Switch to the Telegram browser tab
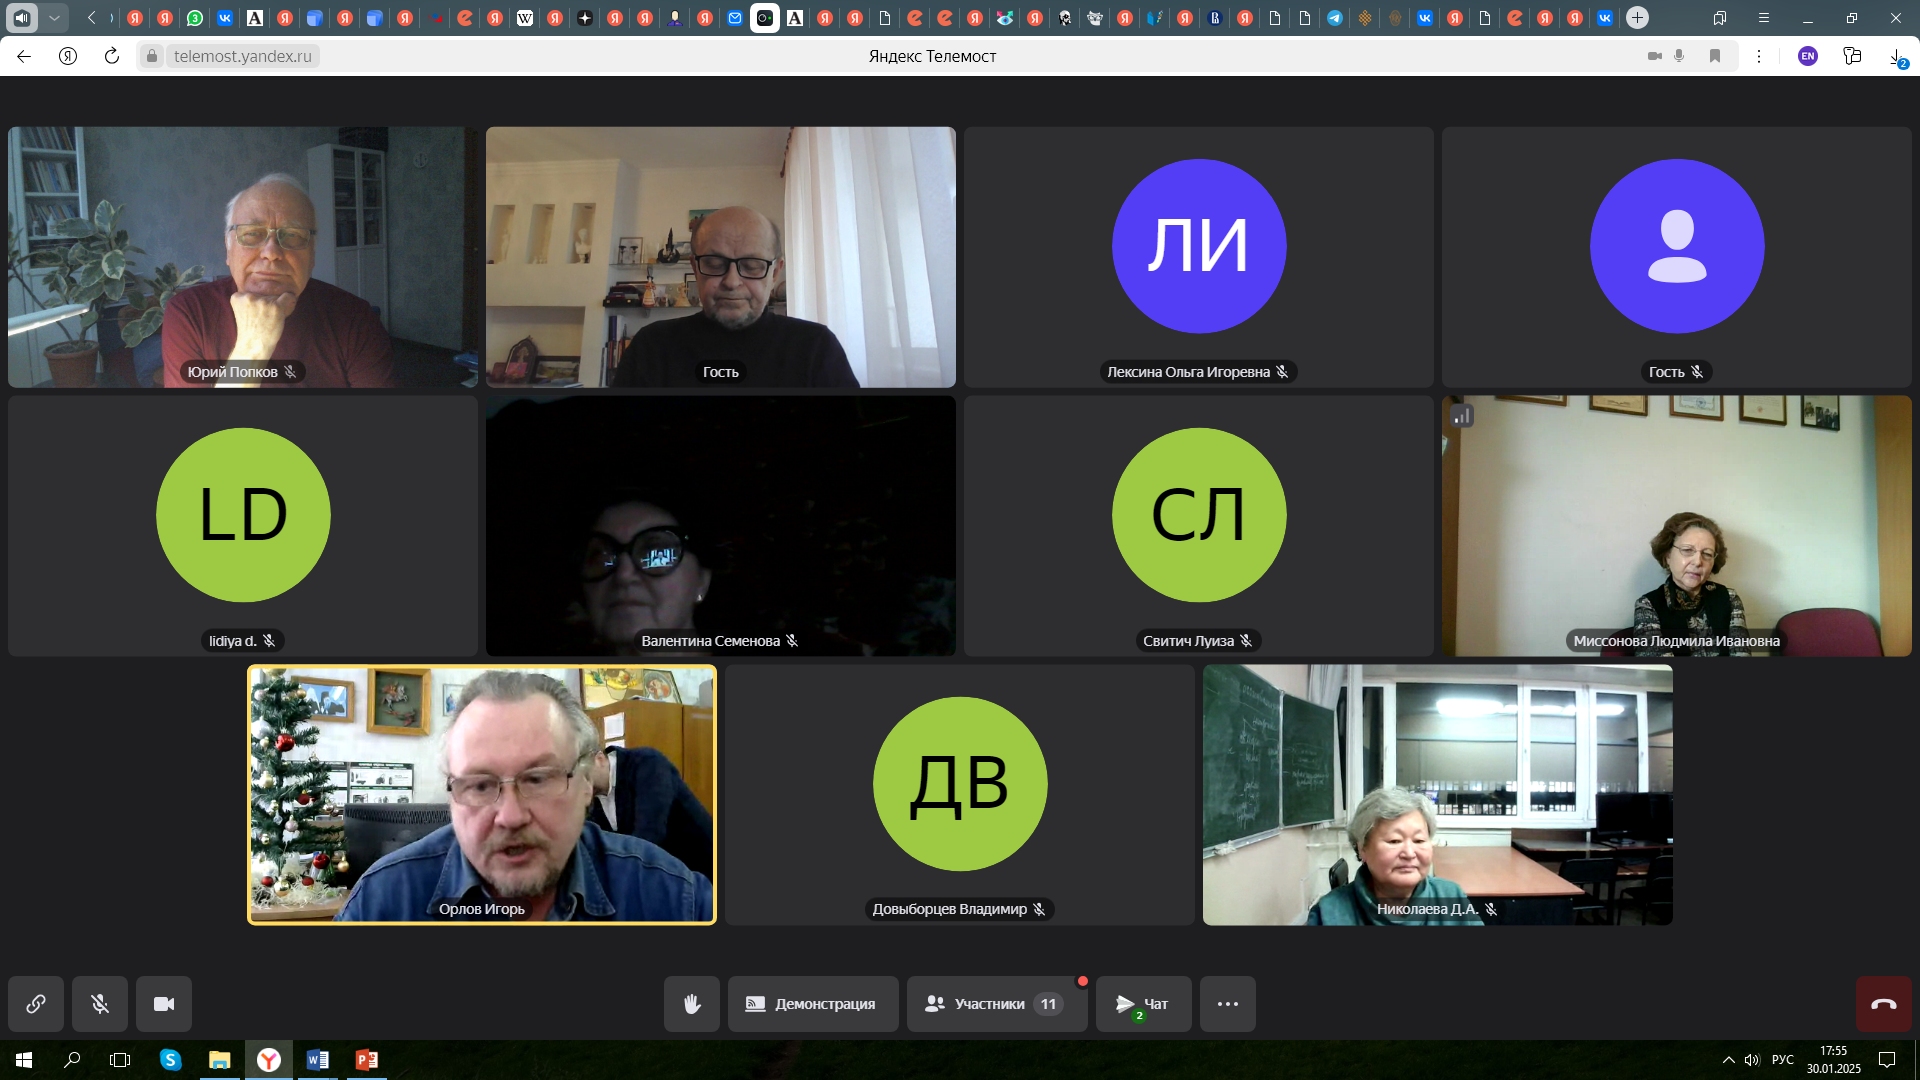 pos(1335,18)
